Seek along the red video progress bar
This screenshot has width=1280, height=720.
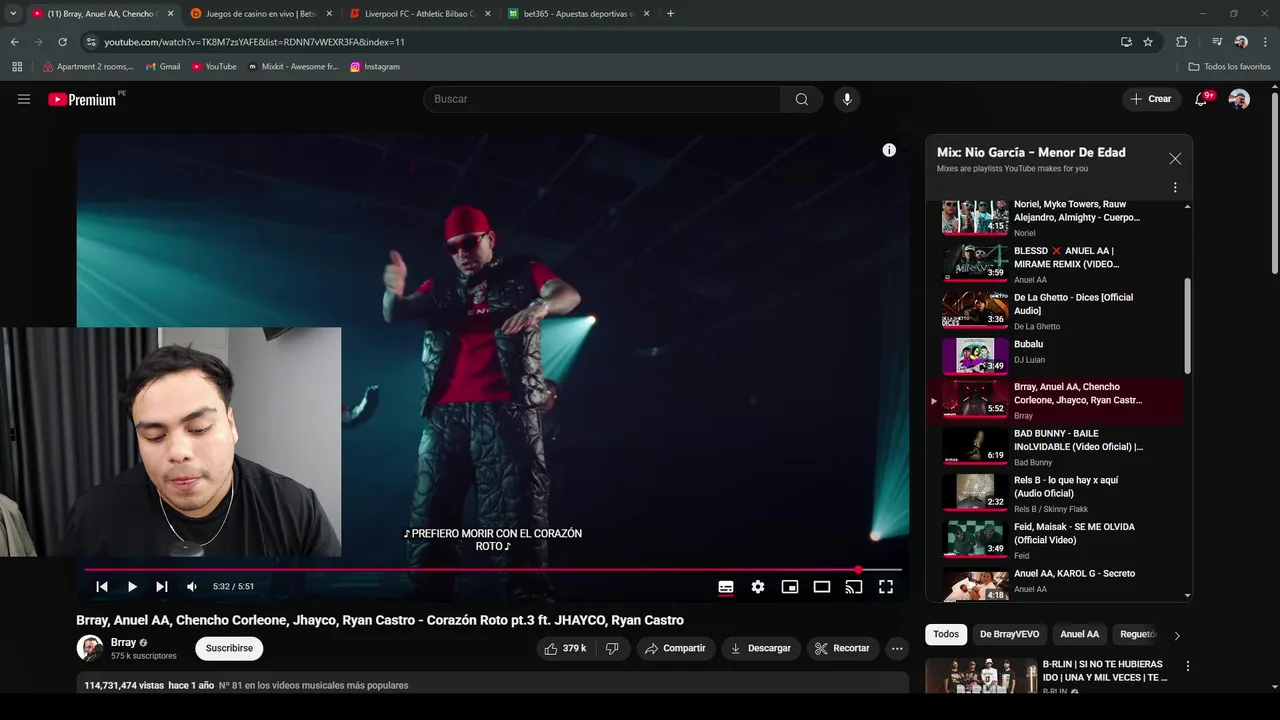pyautogui.click(x=492, y=570)
